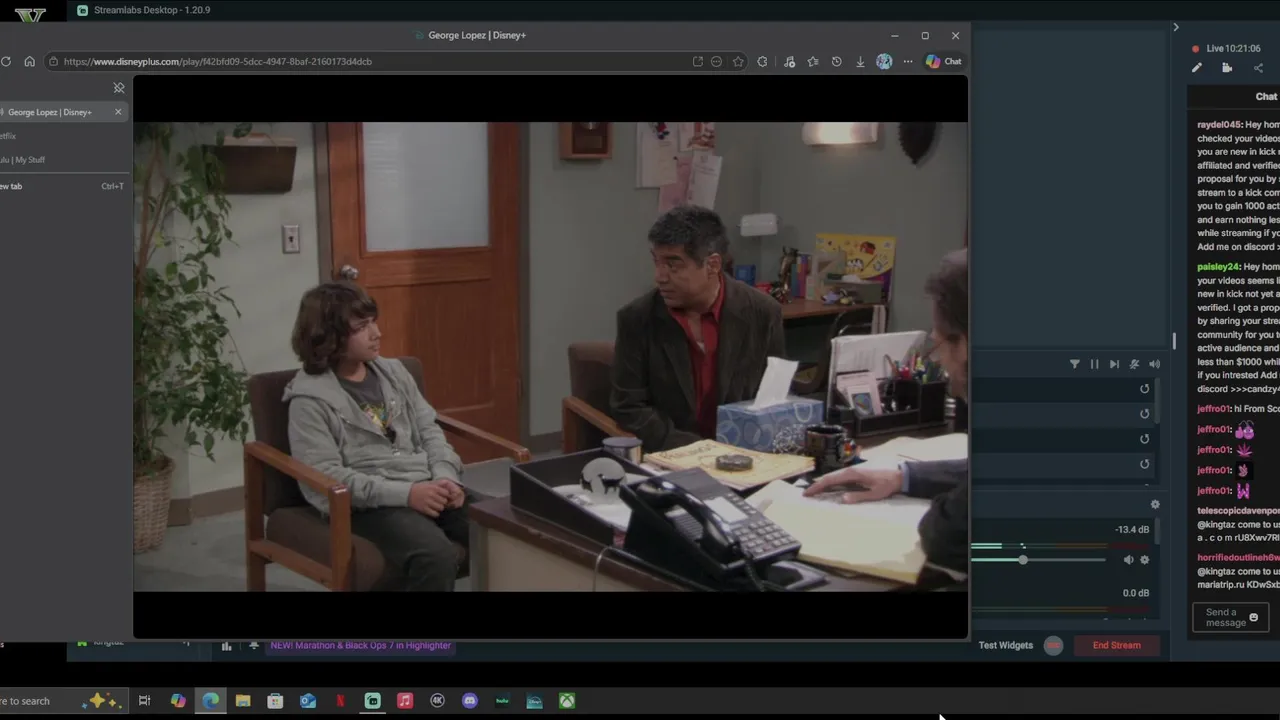Click the George Lopez video player
This screenshot has height=720, width=1280.
point(550,357)
